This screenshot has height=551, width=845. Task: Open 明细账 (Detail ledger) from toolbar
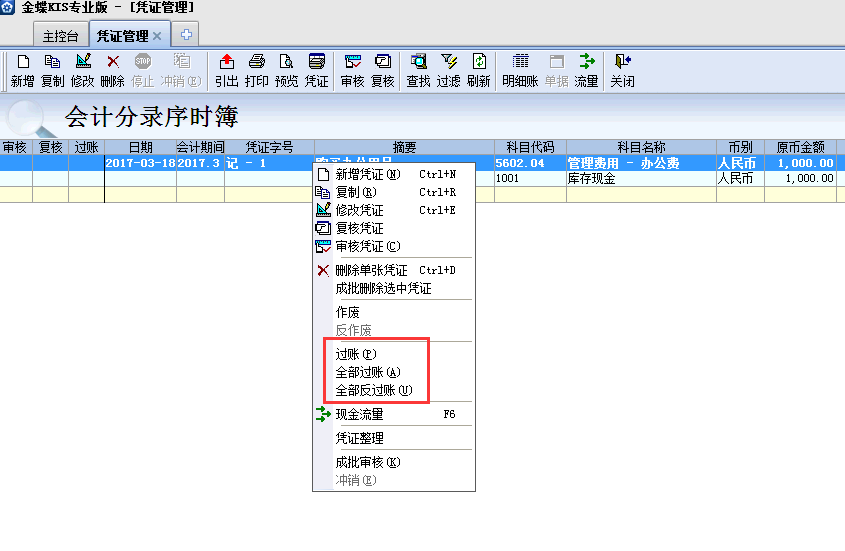tap(520, 69)
